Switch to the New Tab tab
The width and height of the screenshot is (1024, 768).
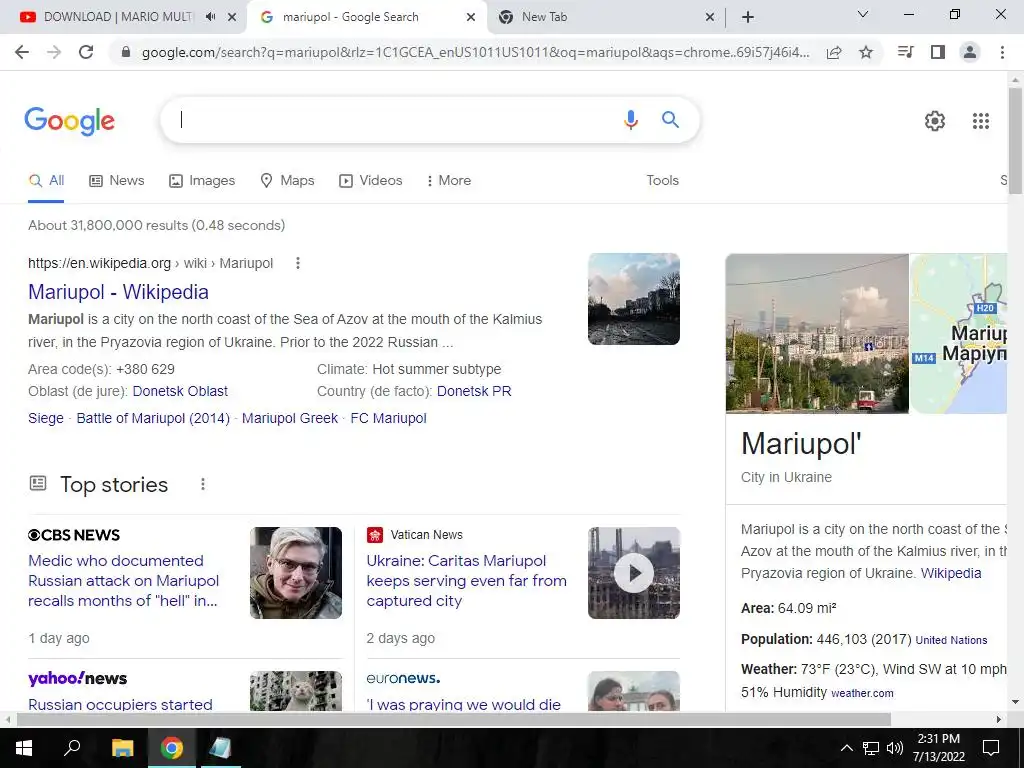tap(544, 17)
